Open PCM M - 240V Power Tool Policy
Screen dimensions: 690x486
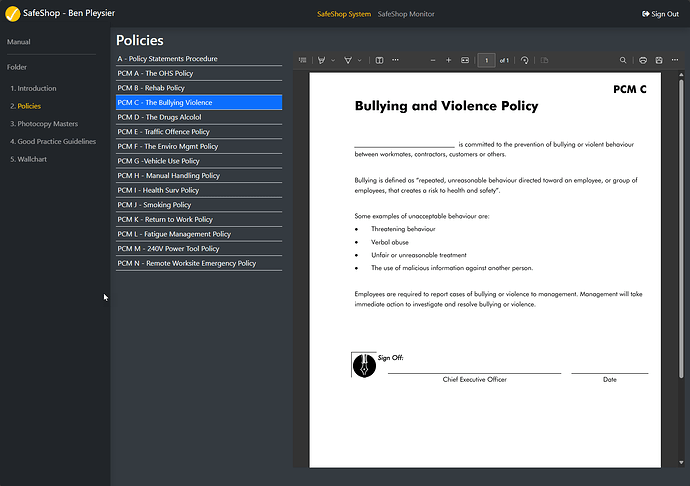tap(199, 248)
